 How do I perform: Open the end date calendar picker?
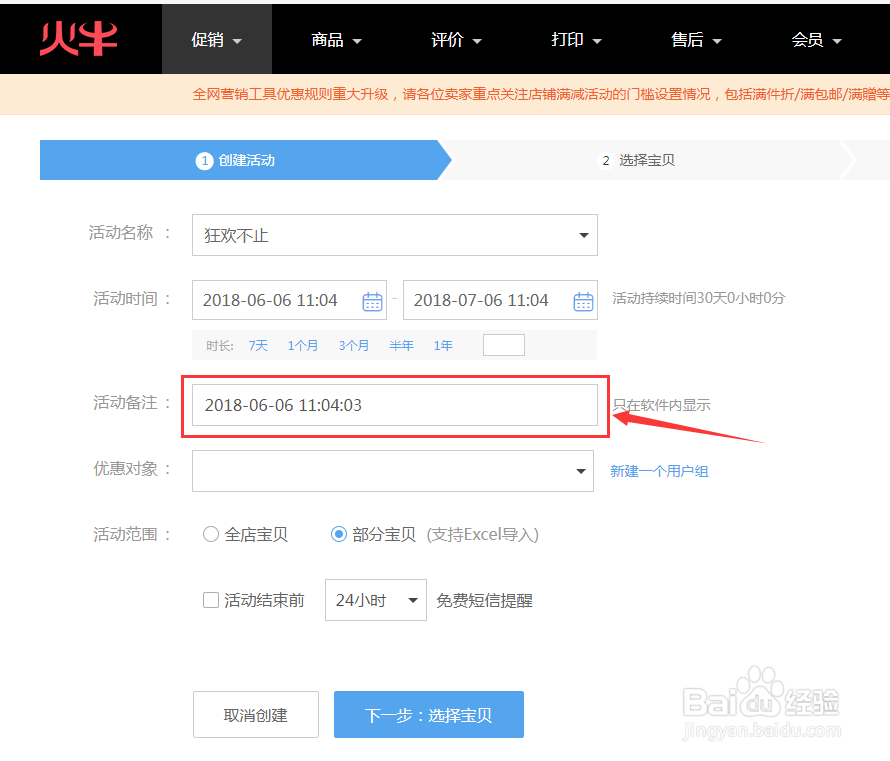[583, 301]
